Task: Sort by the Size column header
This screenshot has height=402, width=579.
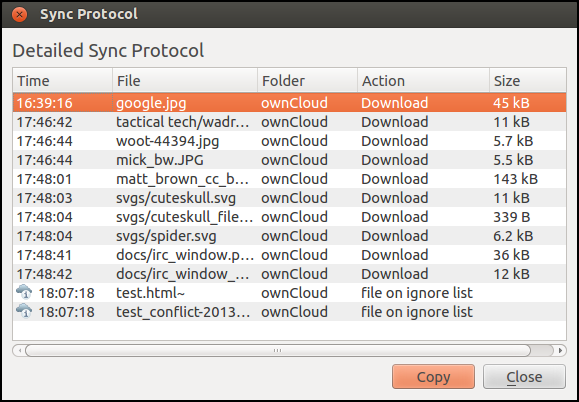Action: pos(528,80)
